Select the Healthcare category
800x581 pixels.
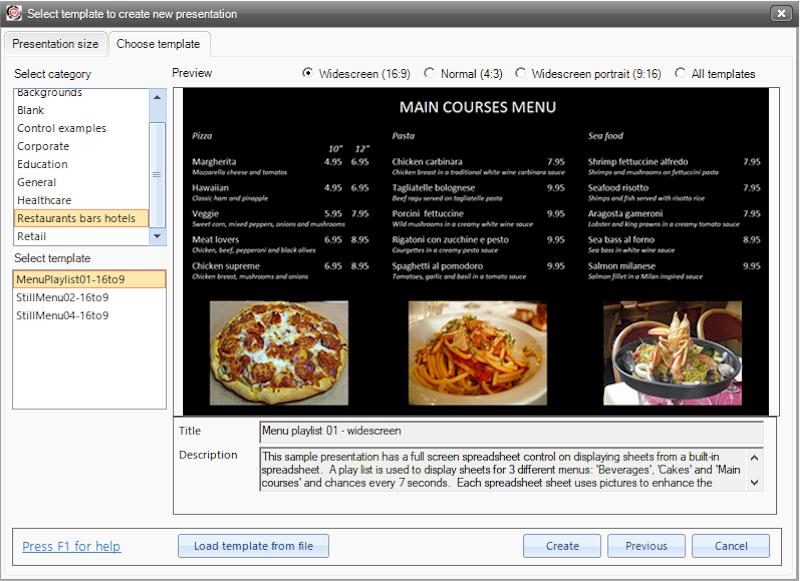pyautogui.click(x=44, y=200)
